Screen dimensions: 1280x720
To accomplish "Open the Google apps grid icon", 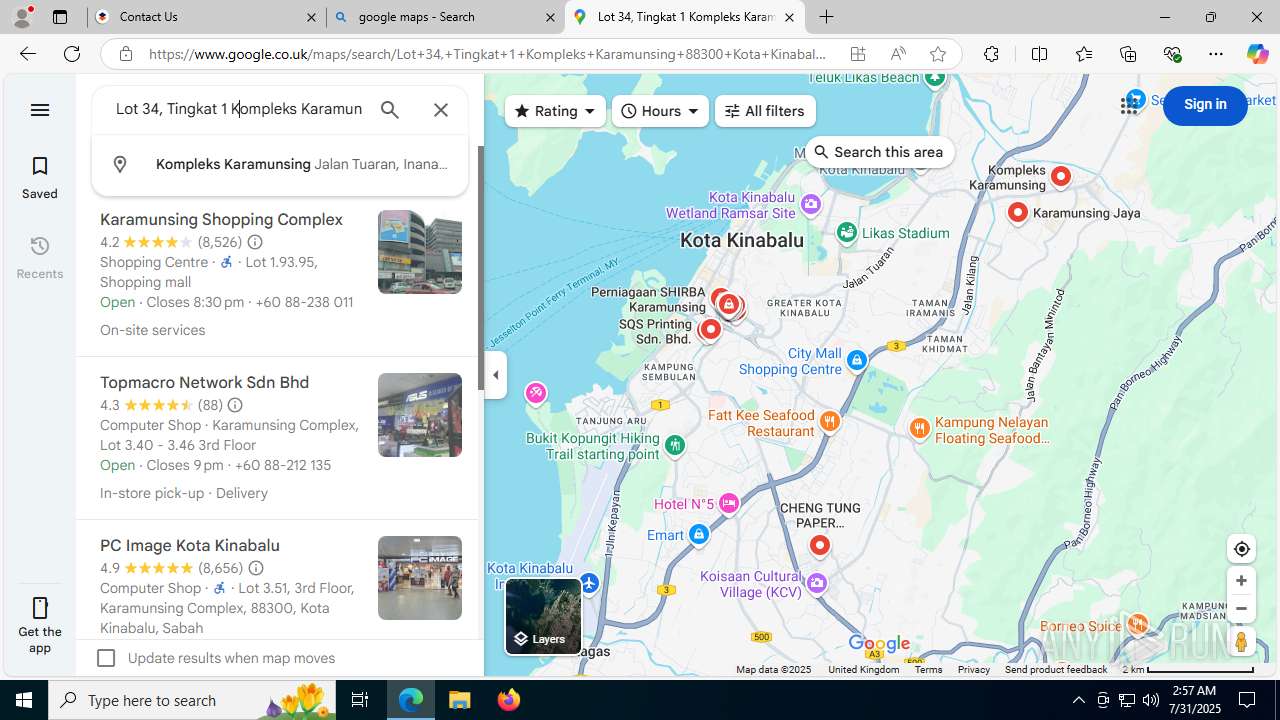I will (x=1130, y=105).
